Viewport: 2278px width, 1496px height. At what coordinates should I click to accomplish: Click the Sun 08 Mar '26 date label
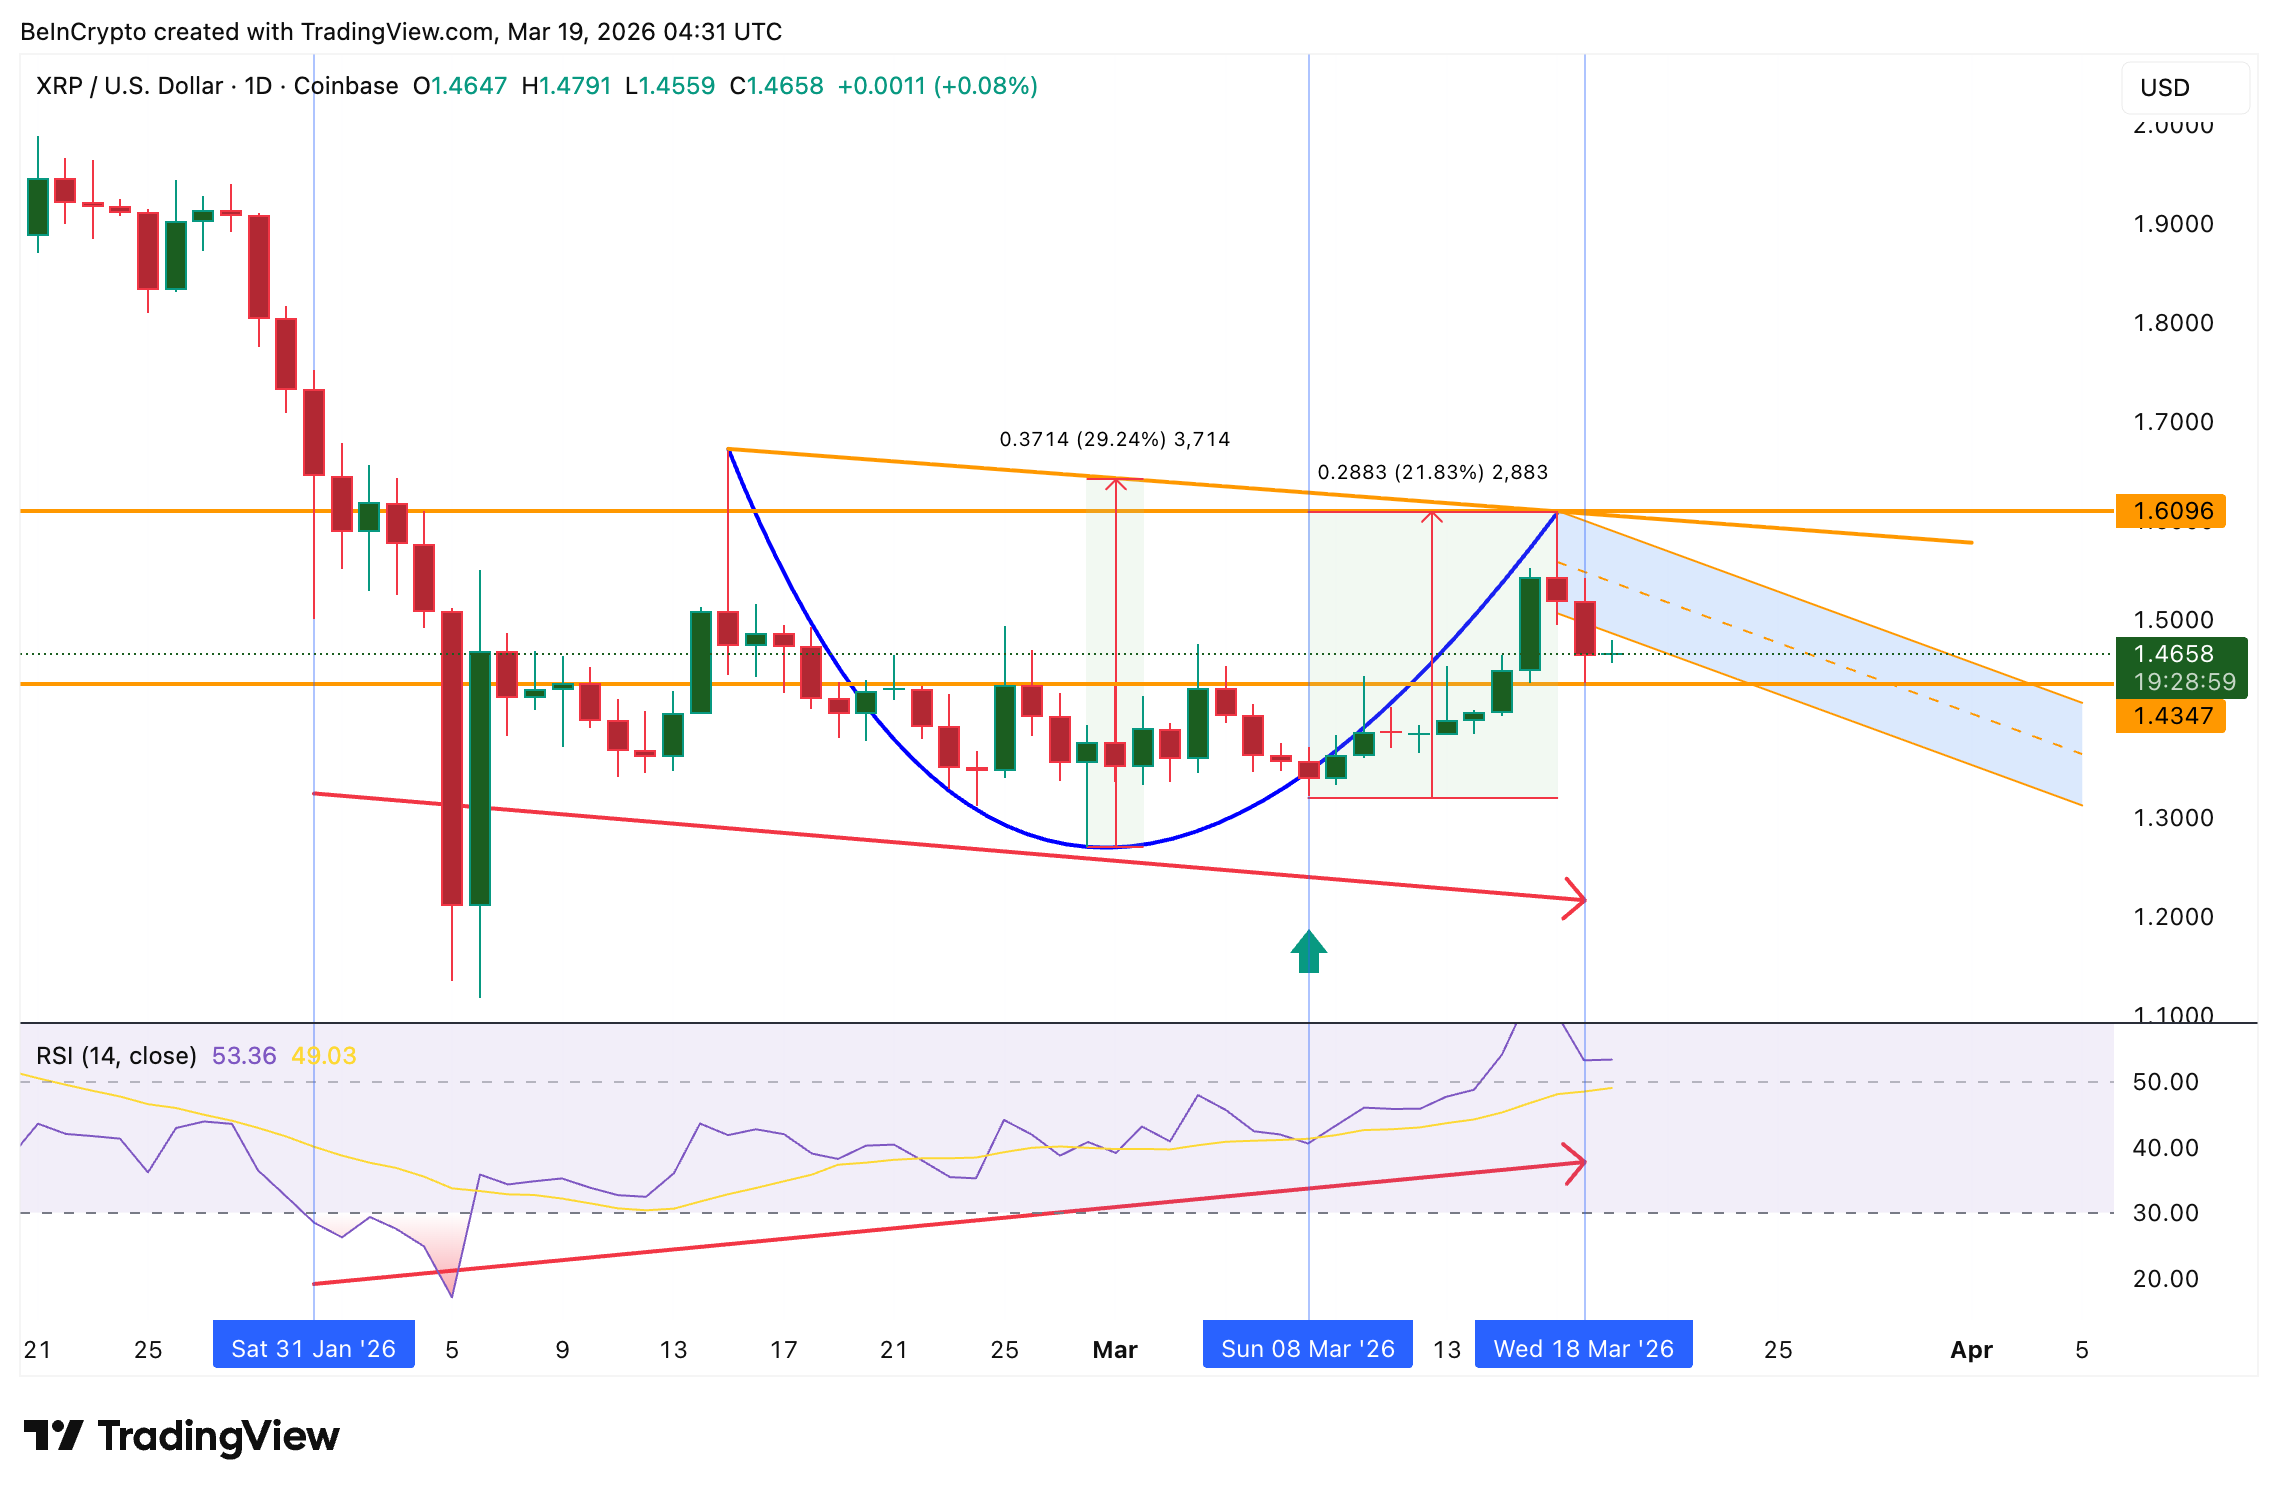(x=1307, y=1347)
